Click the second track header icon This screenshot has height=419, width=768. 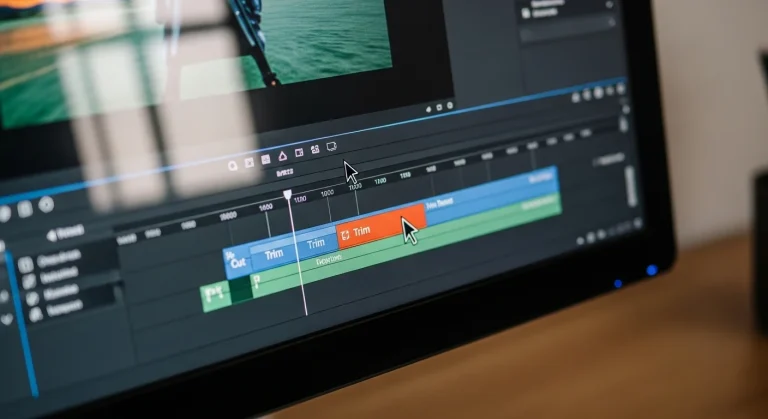29,281
